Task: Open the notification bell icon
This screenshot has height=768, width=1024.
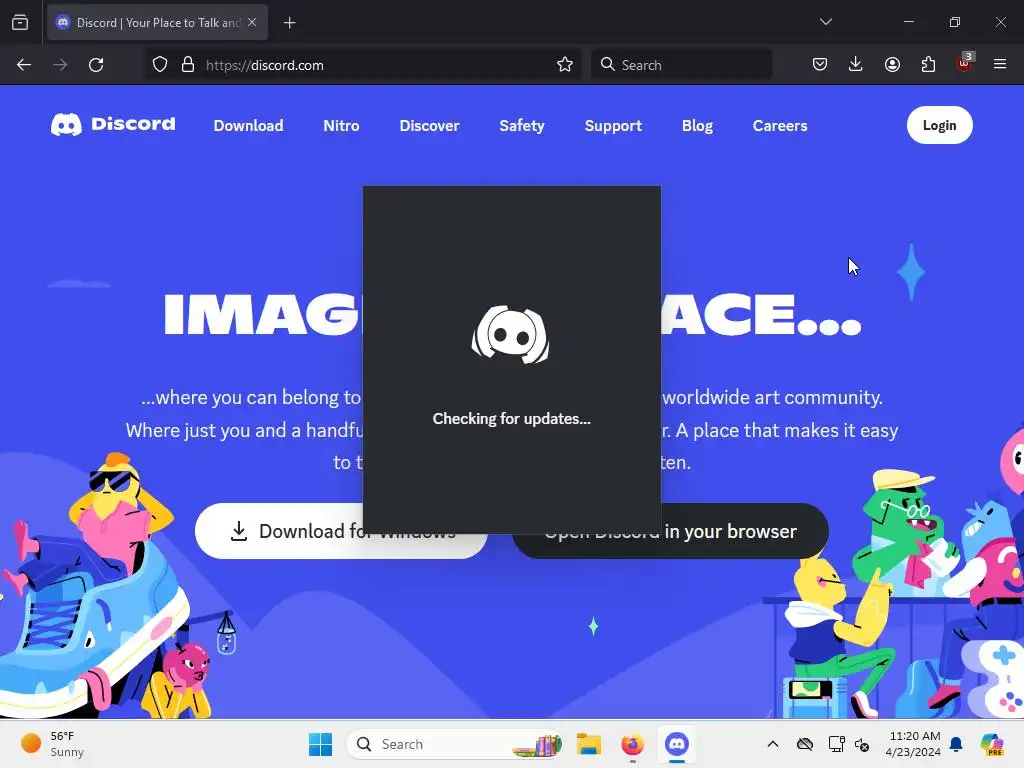Action: (956, 744)
